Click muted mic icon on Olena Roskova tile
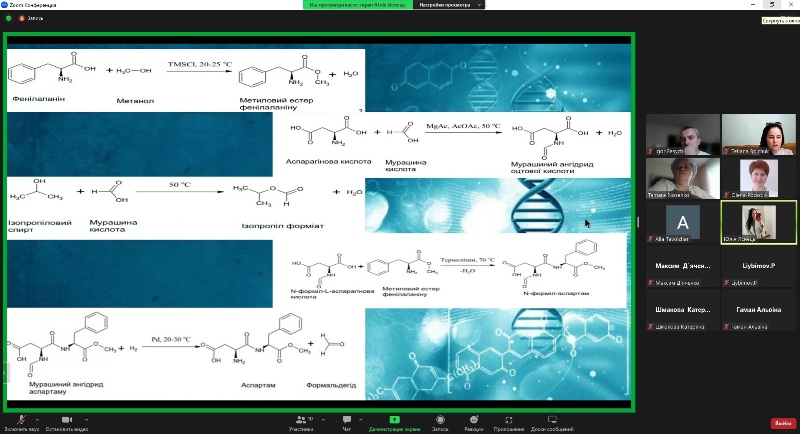 point(726,195)
